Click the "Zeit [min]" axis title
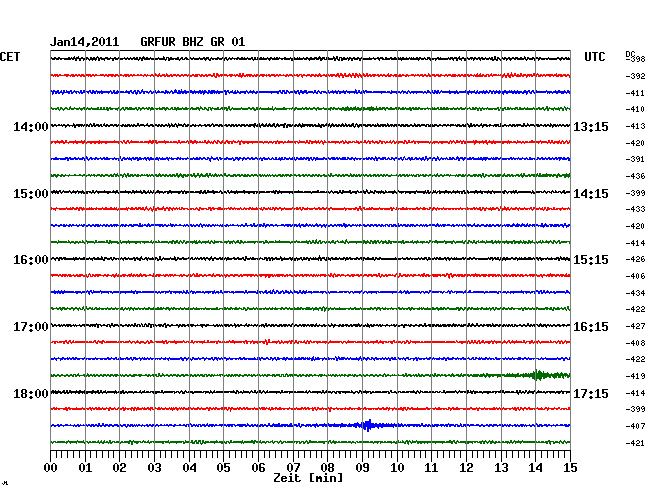 [x=308, y=478]
